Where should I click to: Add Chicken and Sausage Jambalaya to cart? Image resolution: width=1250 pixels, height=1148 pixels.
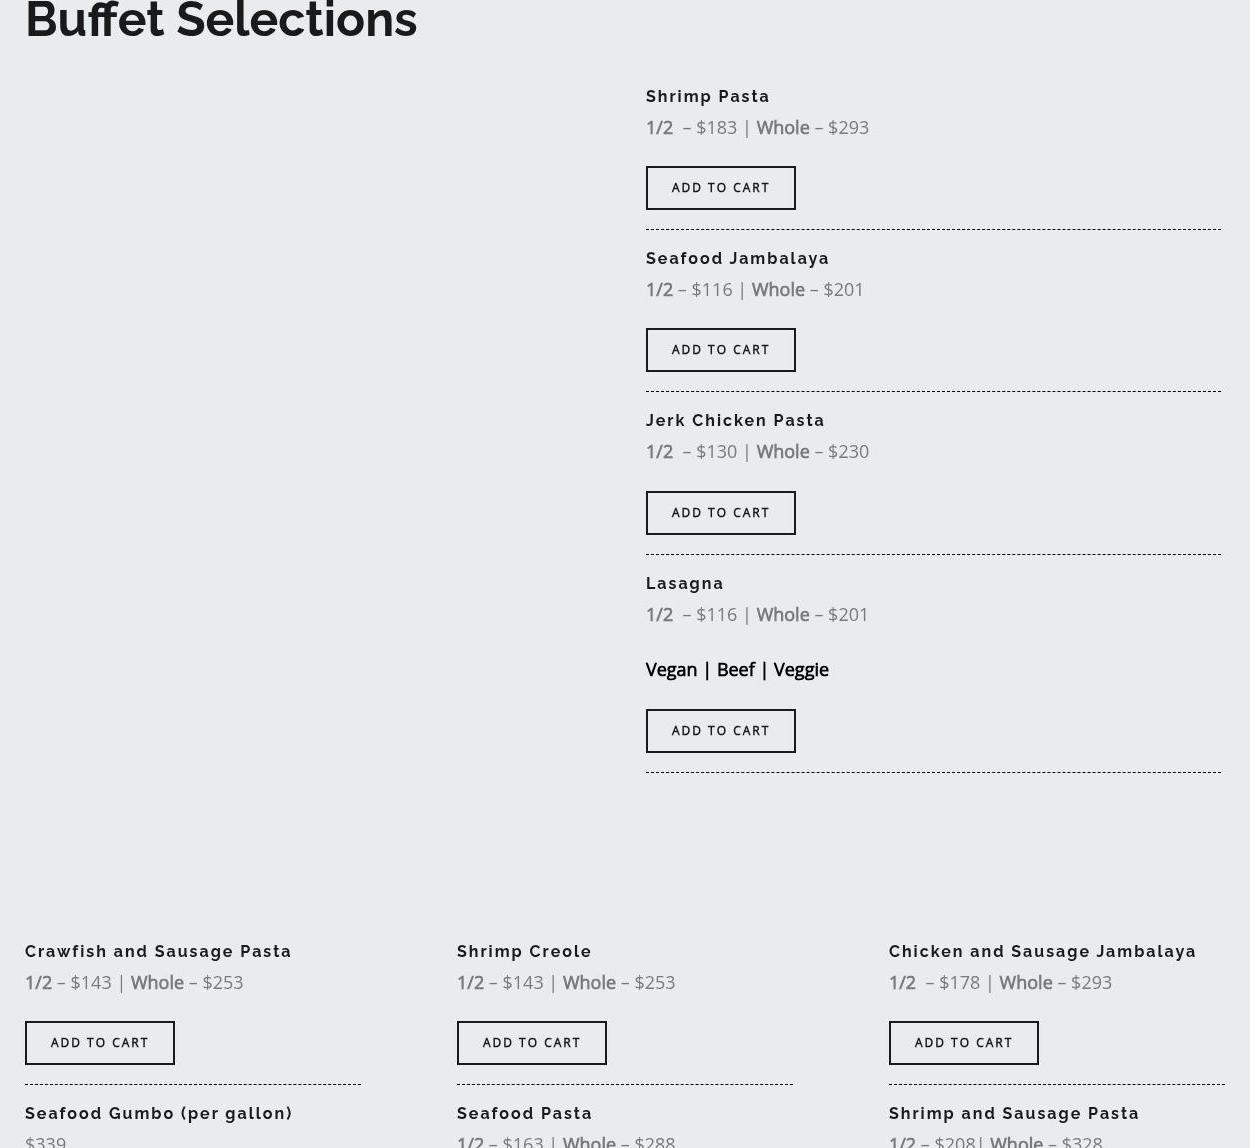[x=963, y=1043]
